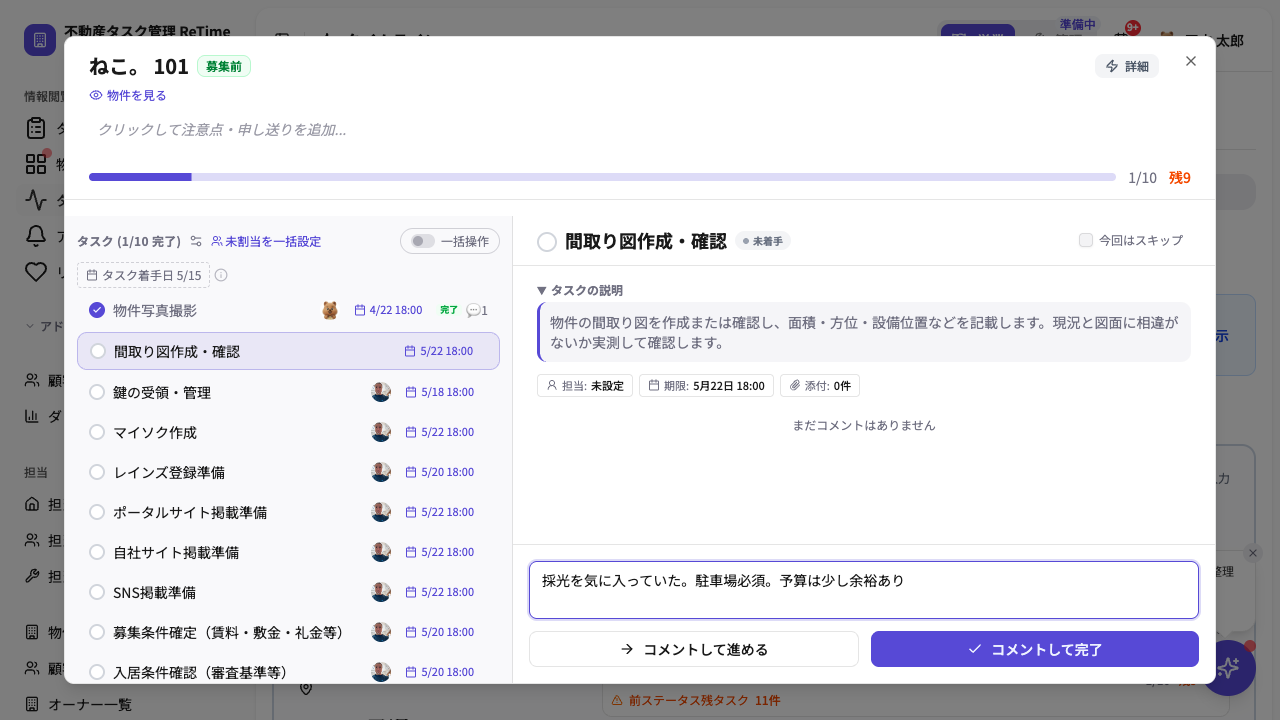This screenshot has height=720, width=1280.
Task: Open due date 5/18 18:00 on 鍵の受領 row
Action: [x=440, y=392]
